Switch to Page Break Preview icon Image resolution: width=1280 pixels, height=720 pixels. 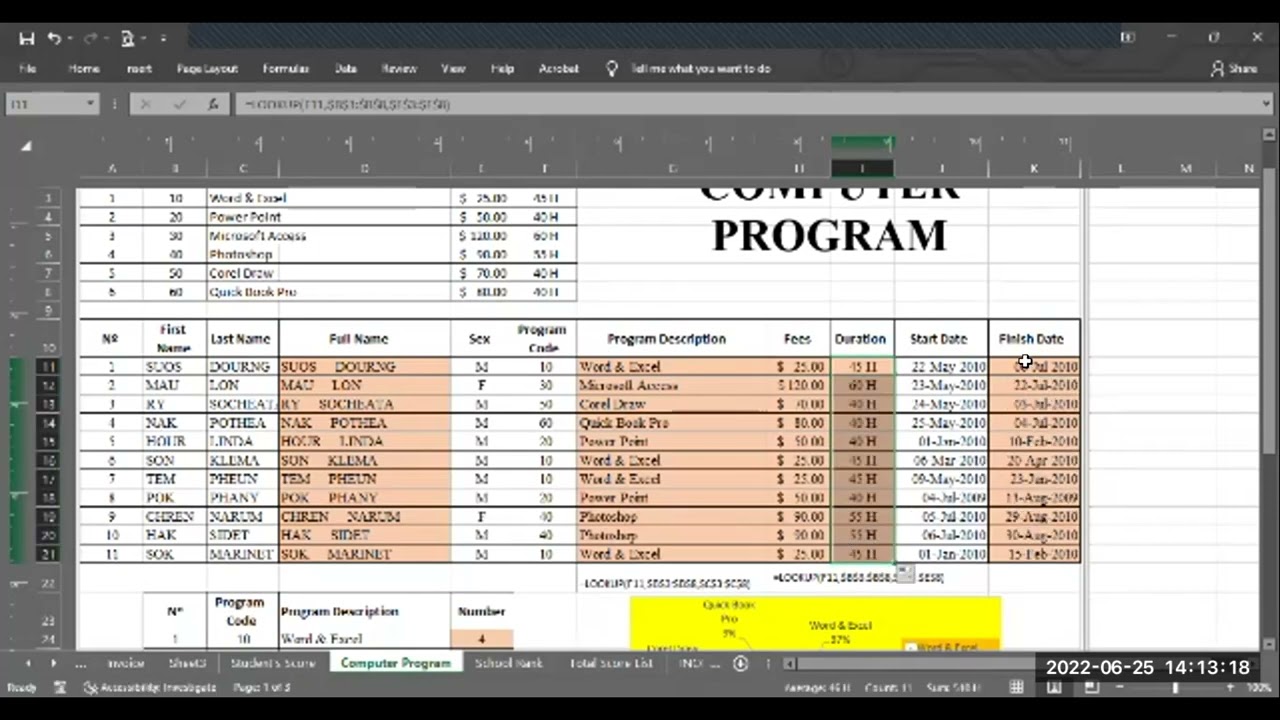1091,688
